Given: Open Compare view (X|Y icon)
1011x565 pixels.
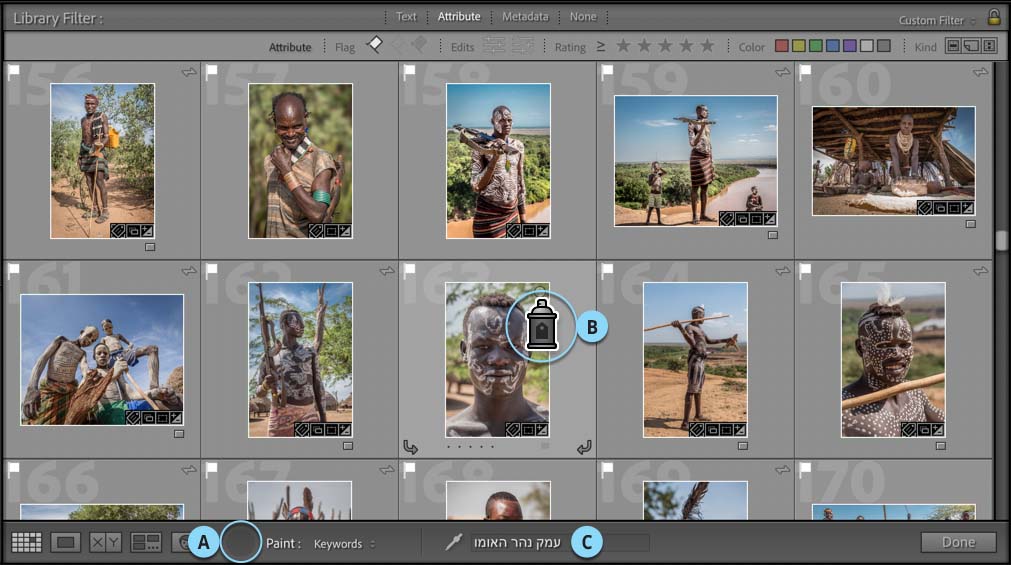Looking at the screenshot, I should (104, 542).
